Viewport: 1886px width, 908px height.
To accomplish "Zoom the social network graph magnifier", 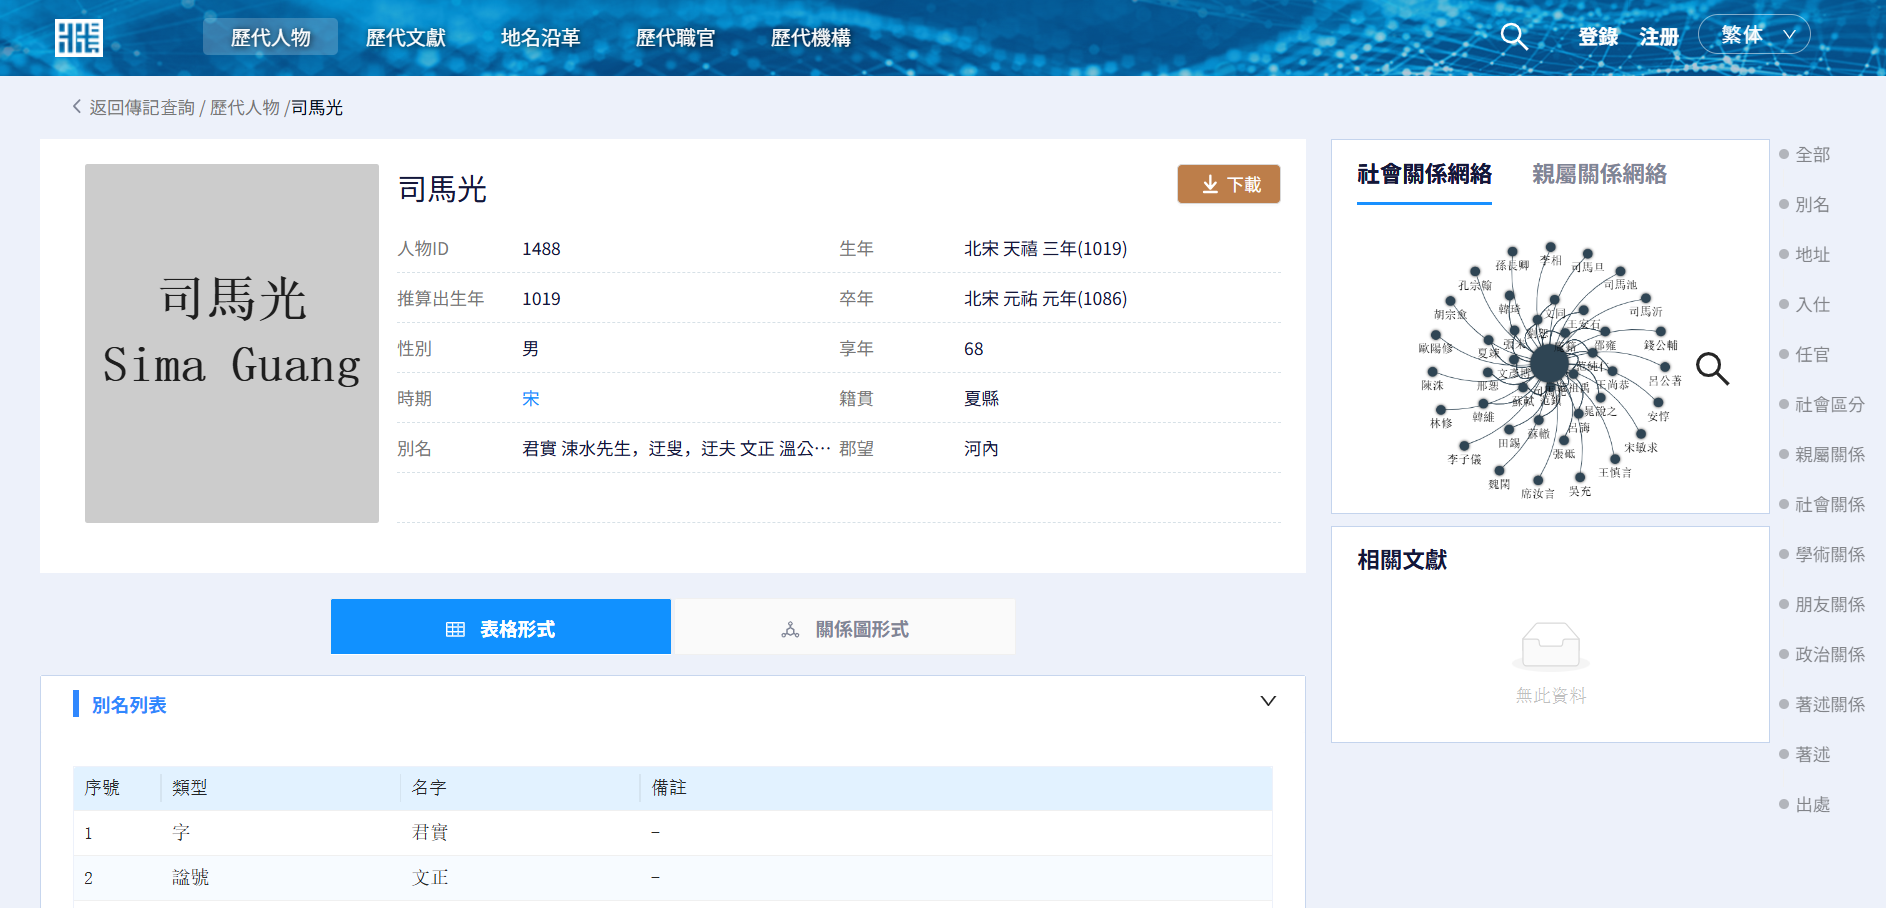I will click(1712, 369).
